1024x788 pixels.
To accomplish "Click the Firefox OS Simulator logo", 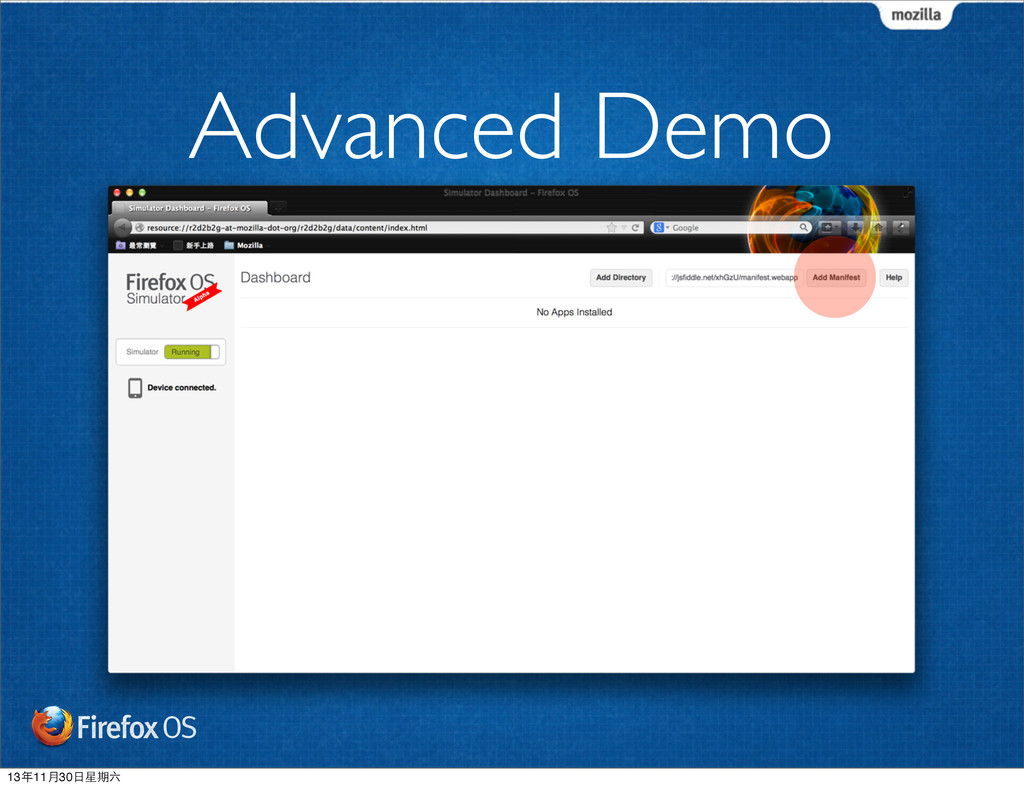I will (x=173, y=291).
